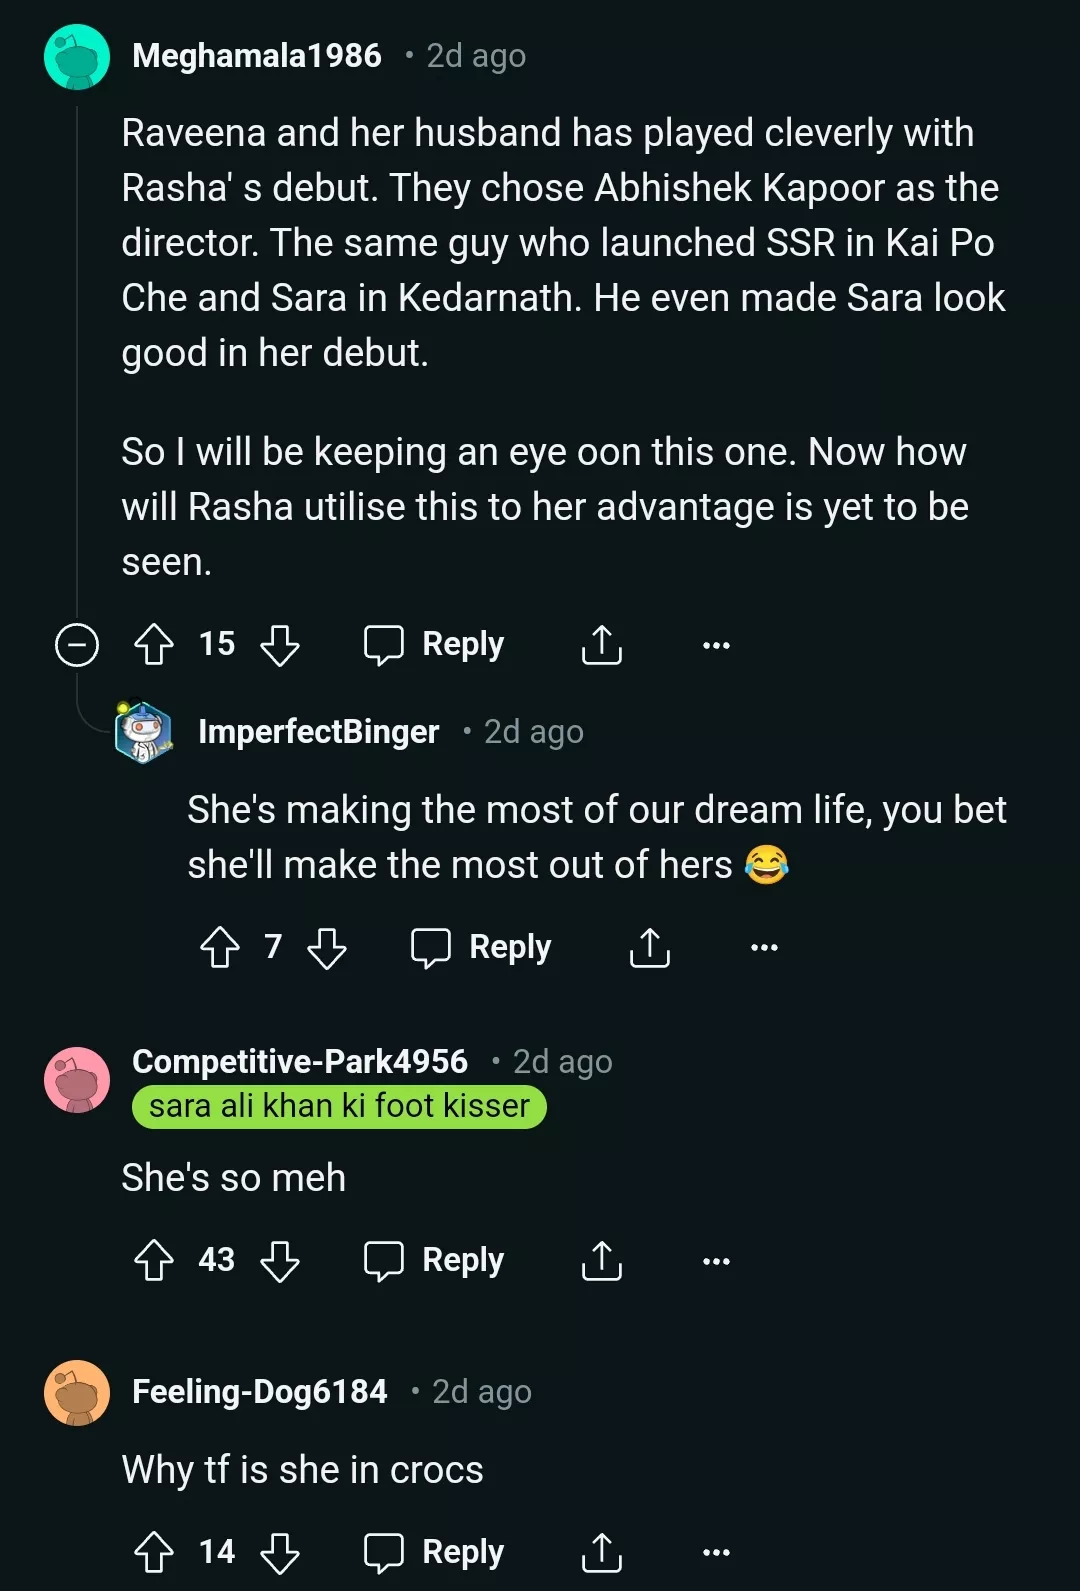This screenshot has height=1591, width=1080.
Task: Upvote the "She's so meh" comment
Action: click(x=154, y=1261)
